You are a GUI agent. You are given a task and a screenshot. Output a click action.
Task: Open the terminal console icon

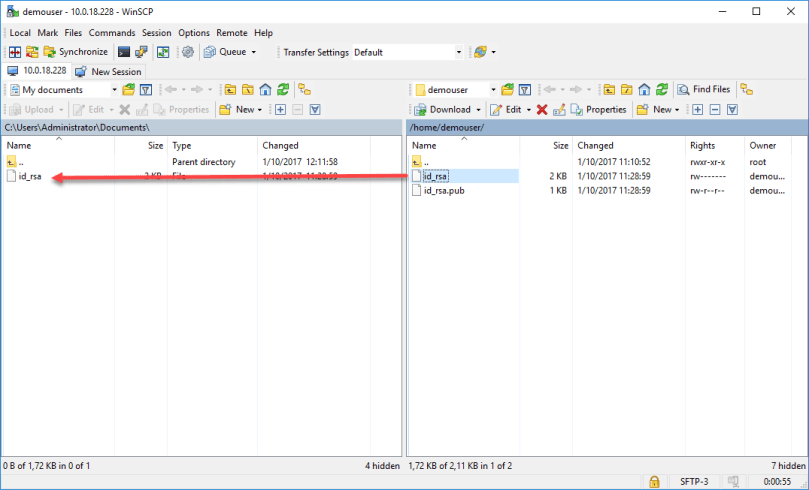coord(124,52)
